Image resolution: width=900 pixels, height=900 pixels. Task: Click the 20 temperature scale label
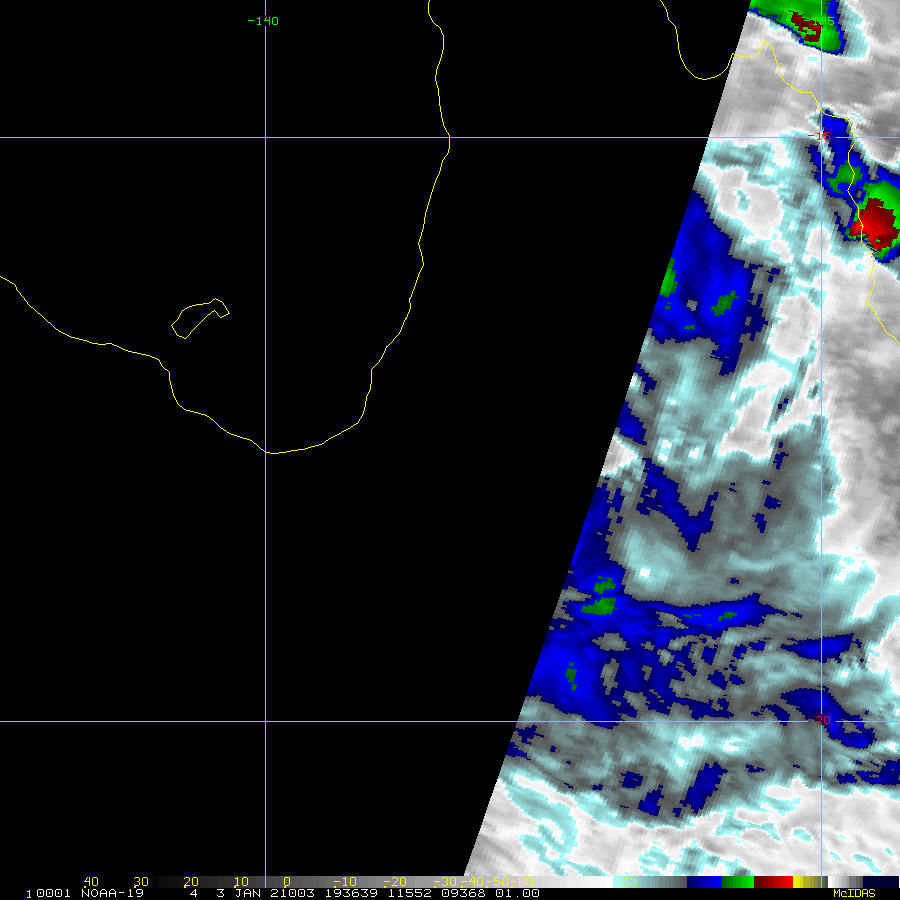191,882
